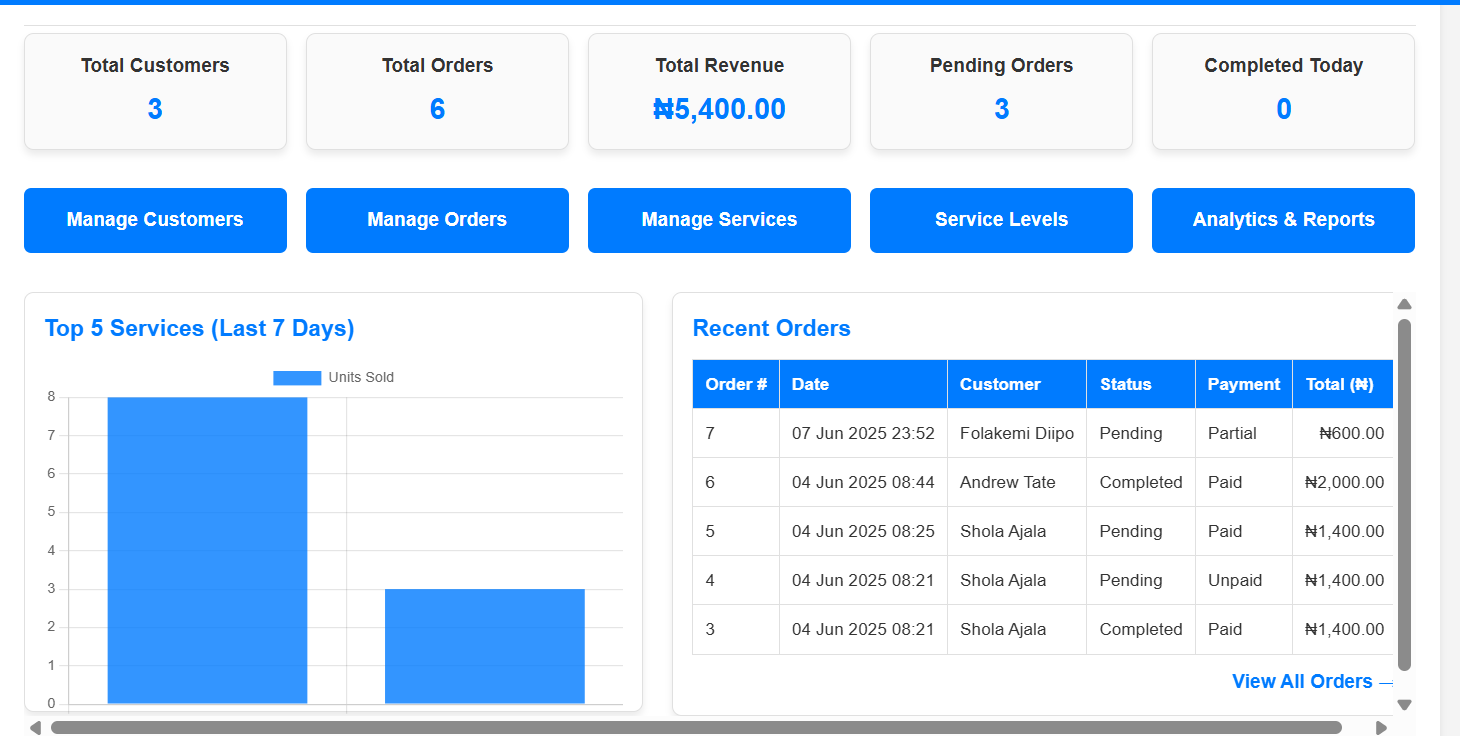This screenshot has height=736, width=1460.
Task: Open the Manage Customers section
Action: pos(155,220)
